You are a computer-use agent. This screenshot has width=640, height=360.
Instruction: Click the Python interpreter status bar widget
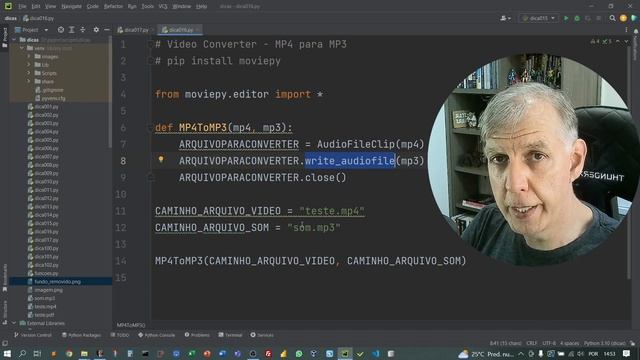[604, 343]
